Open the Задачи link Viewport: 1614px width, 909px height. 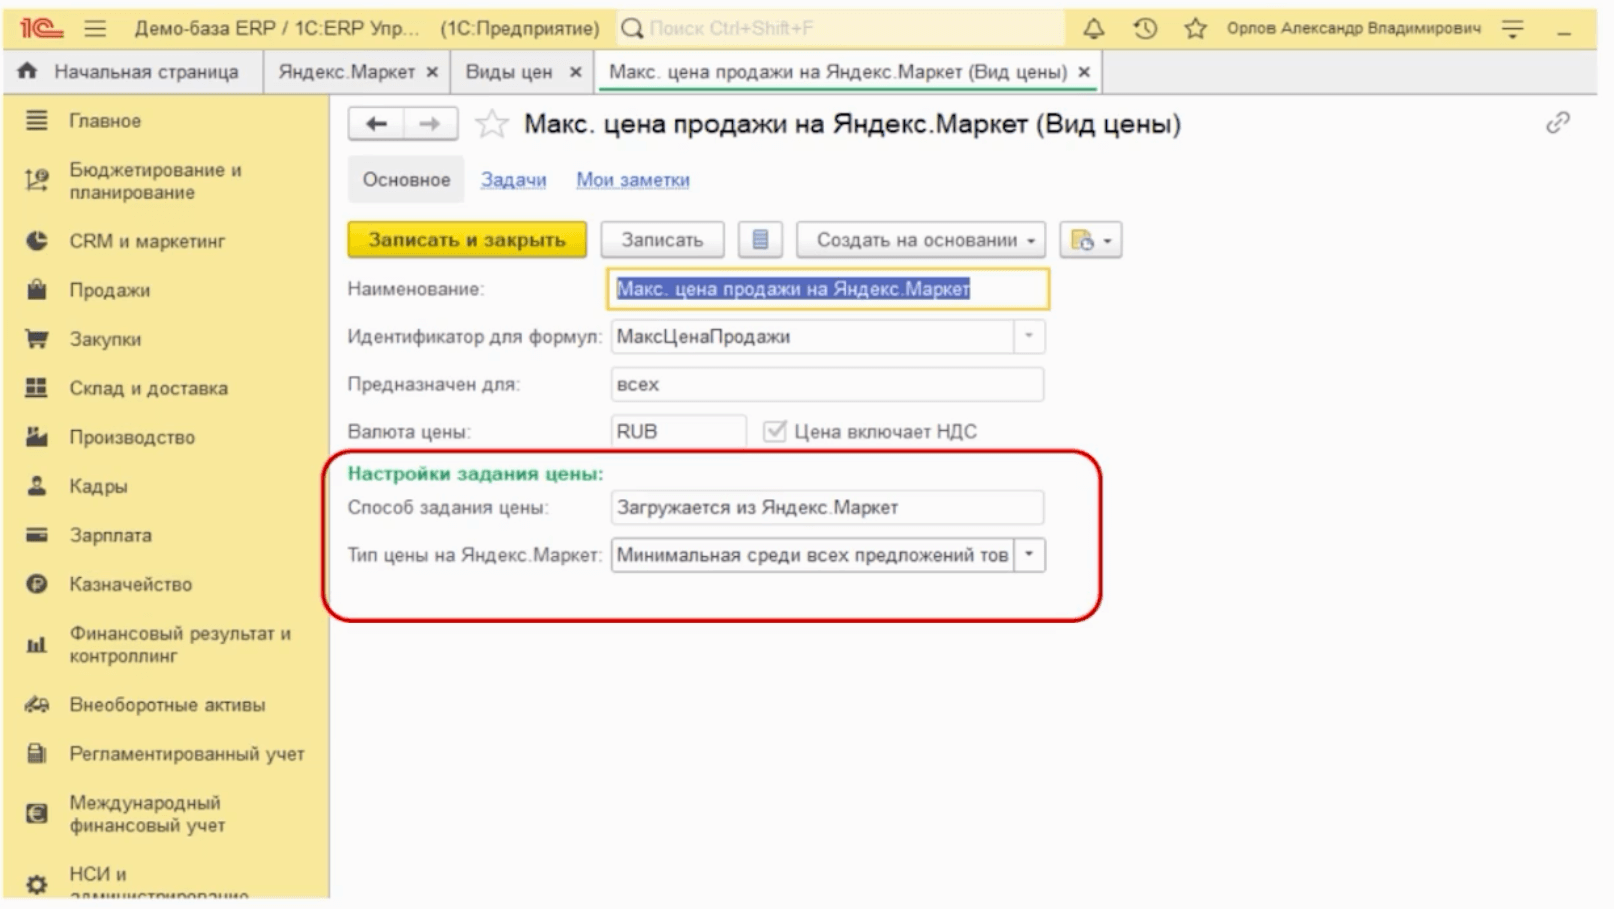point(513,180)
